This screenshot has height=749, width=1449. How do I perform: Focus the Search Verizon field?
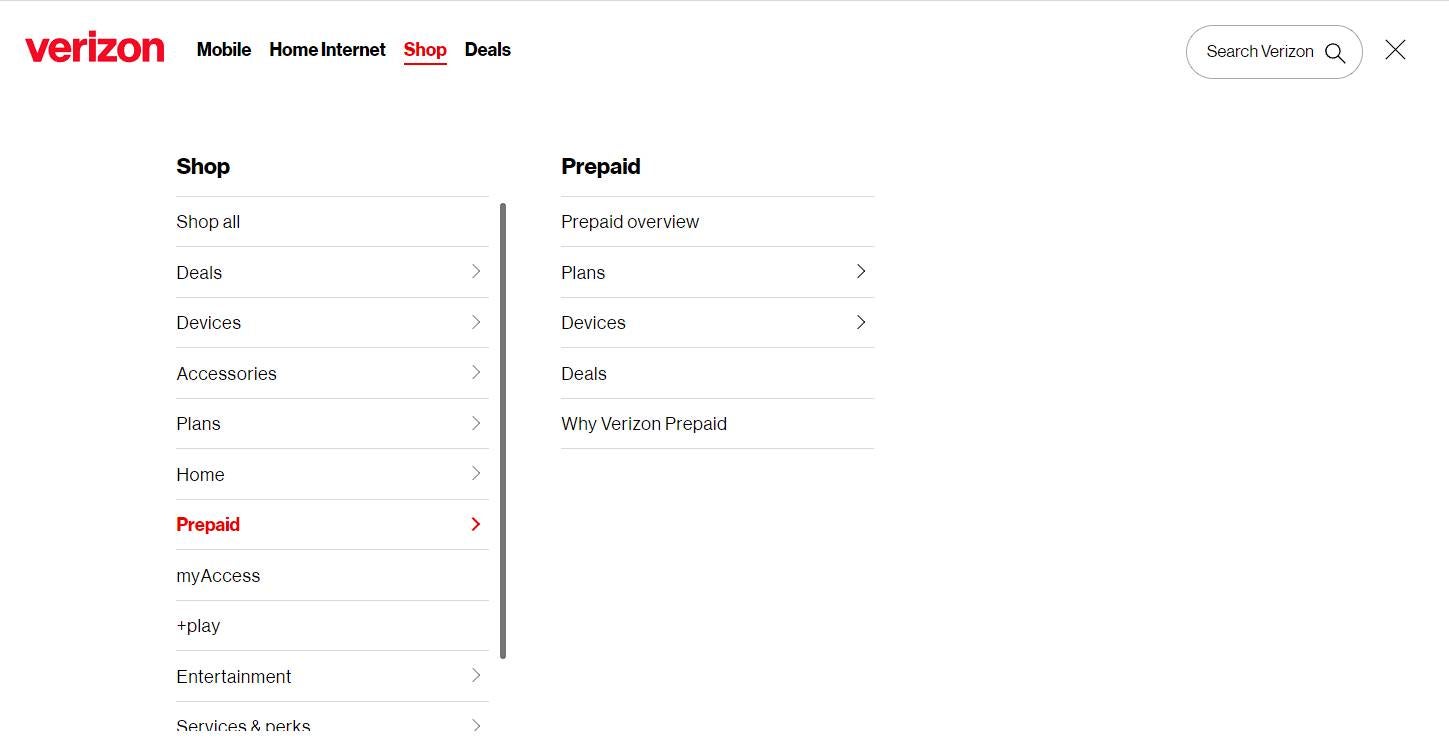coord(1259,52)
